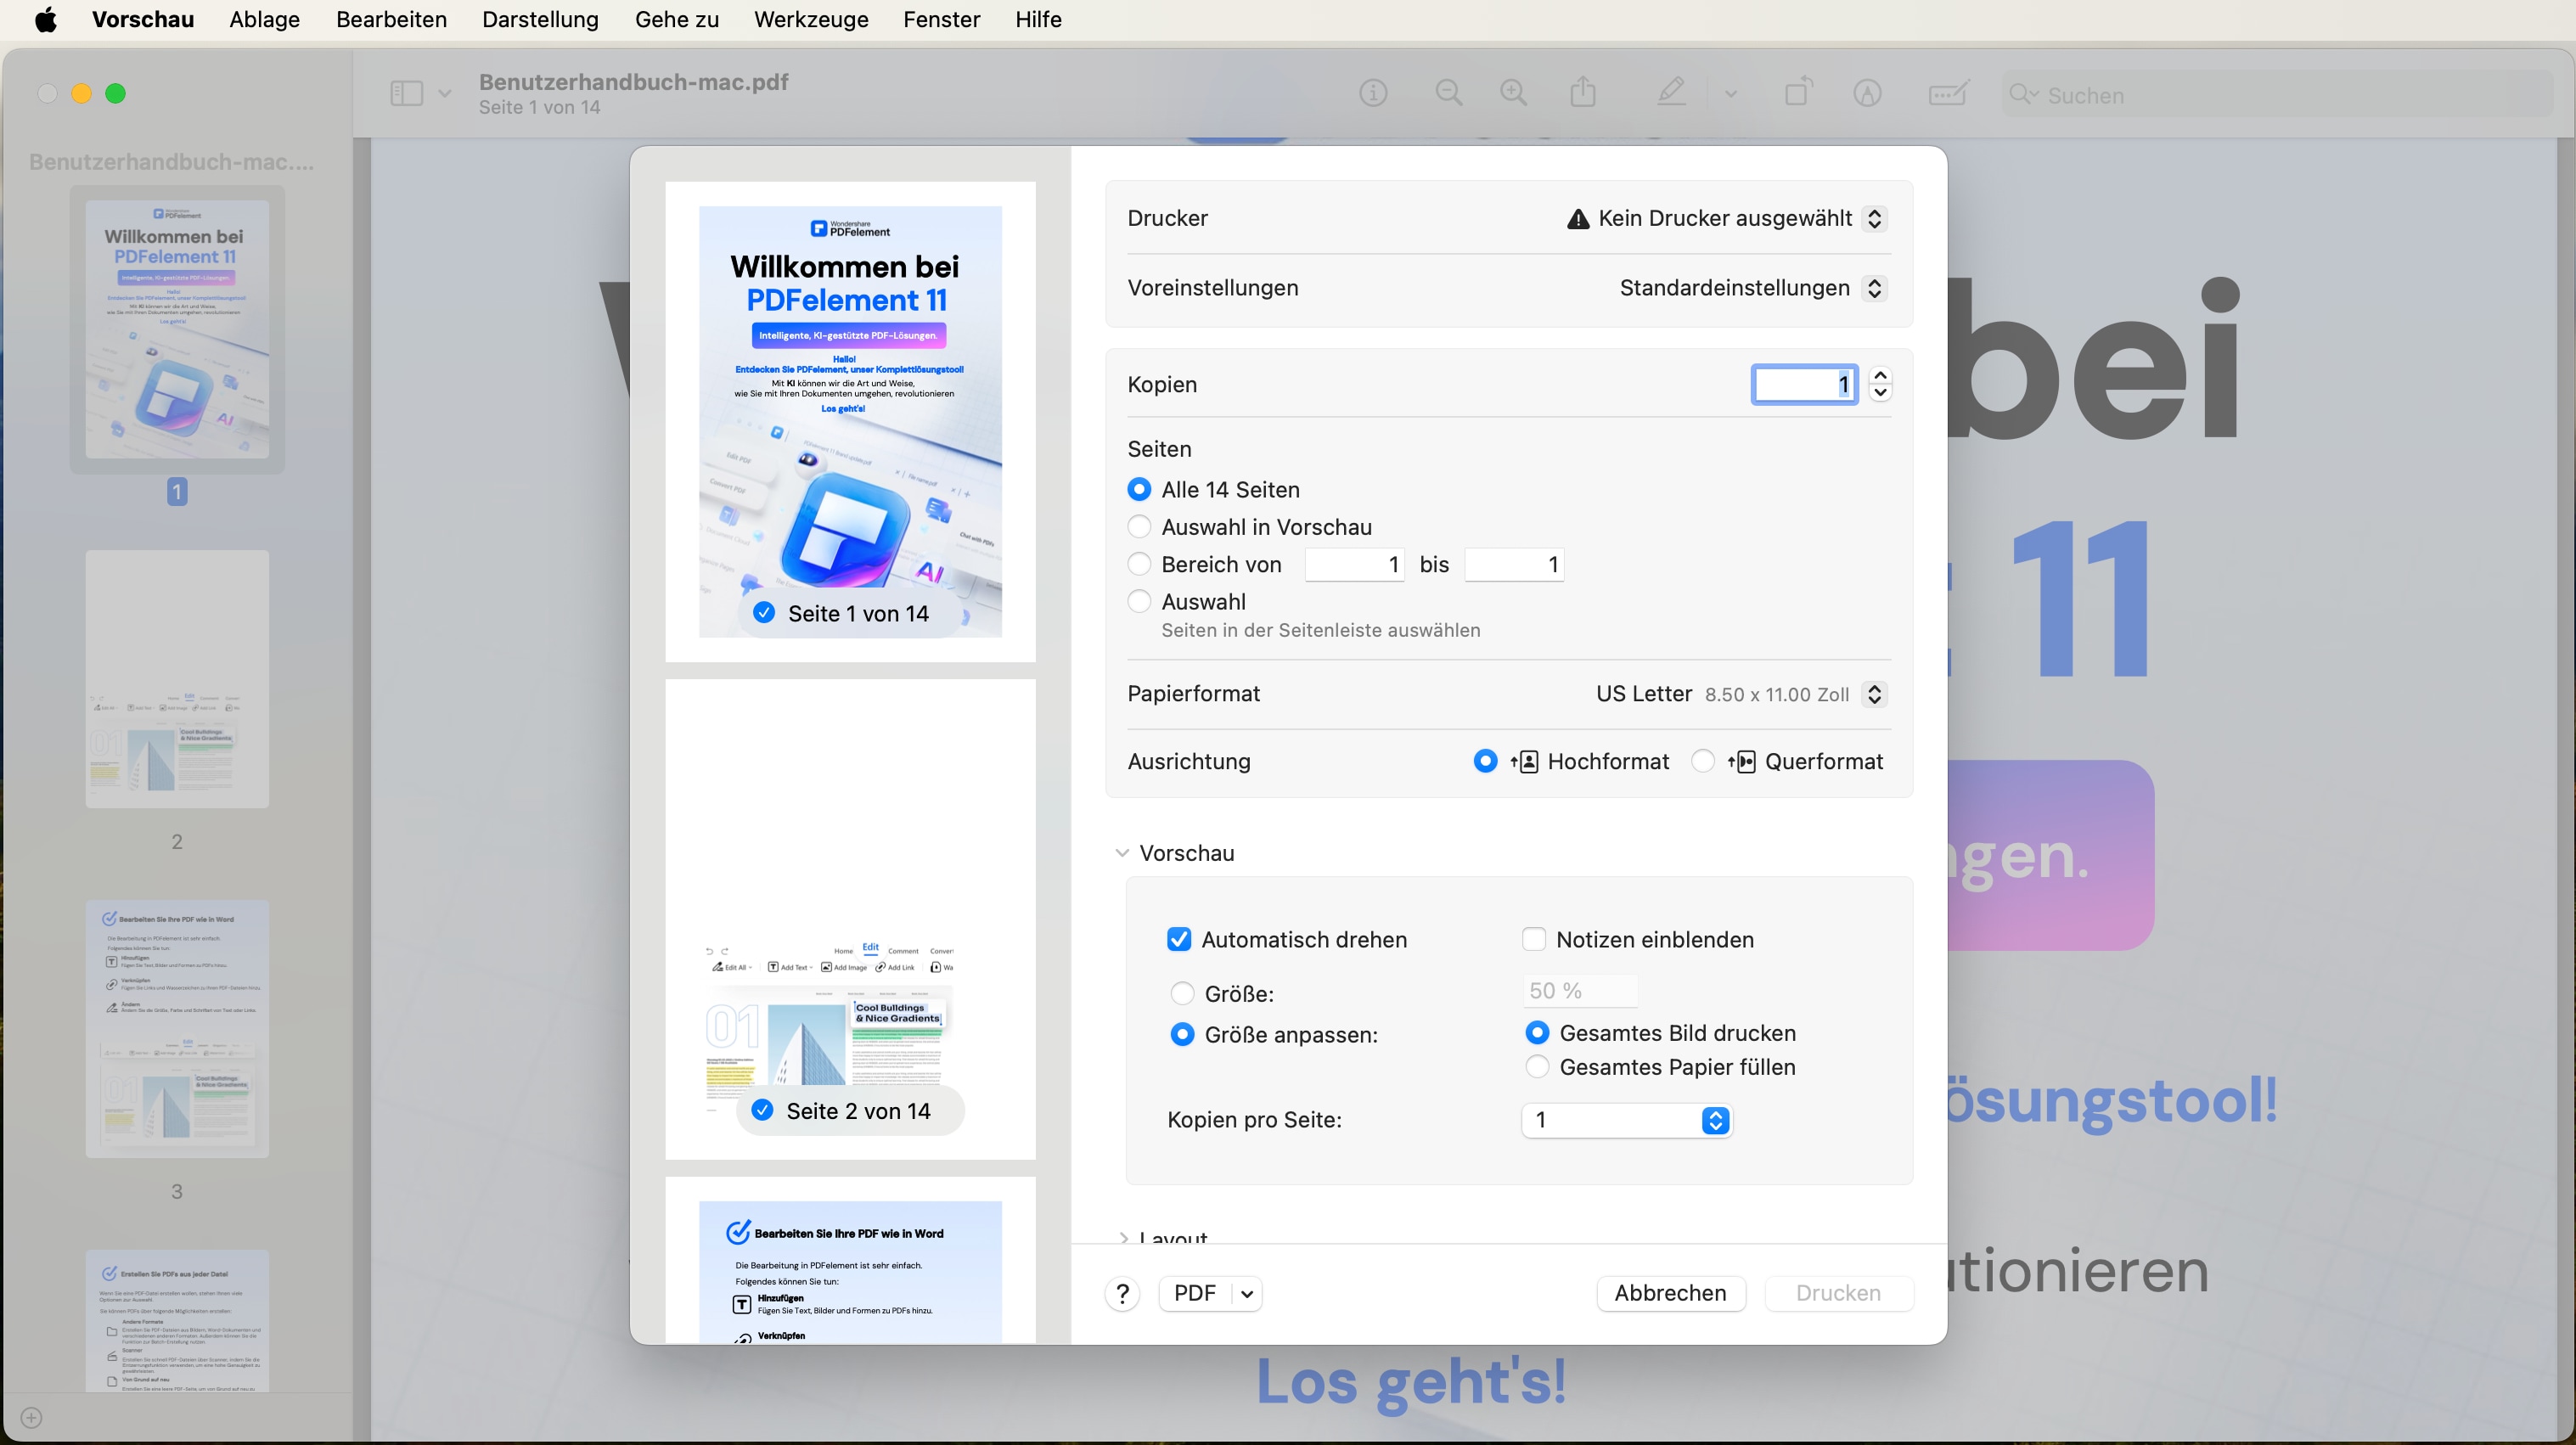
Task: Open Papierformat US Letter dropdown
Action: [1875, 694]
